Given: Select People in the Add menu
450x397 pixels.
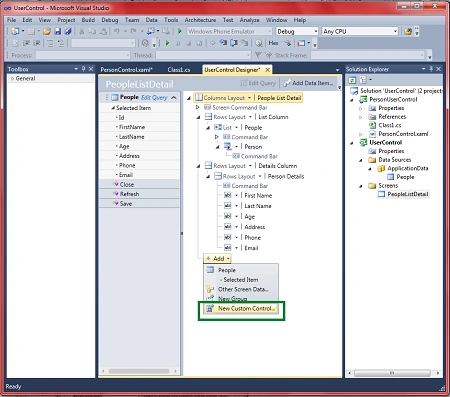Looking at the screenshot, I should coord(241,270).
